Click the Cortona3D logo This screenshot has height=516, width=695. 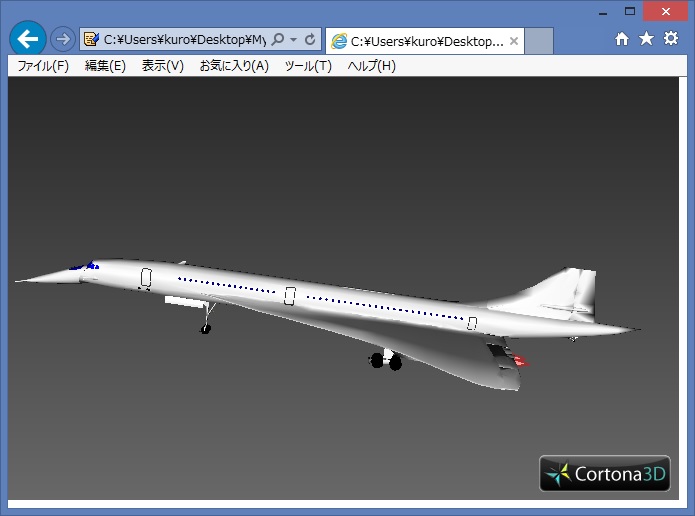click(x=604, y=474)
